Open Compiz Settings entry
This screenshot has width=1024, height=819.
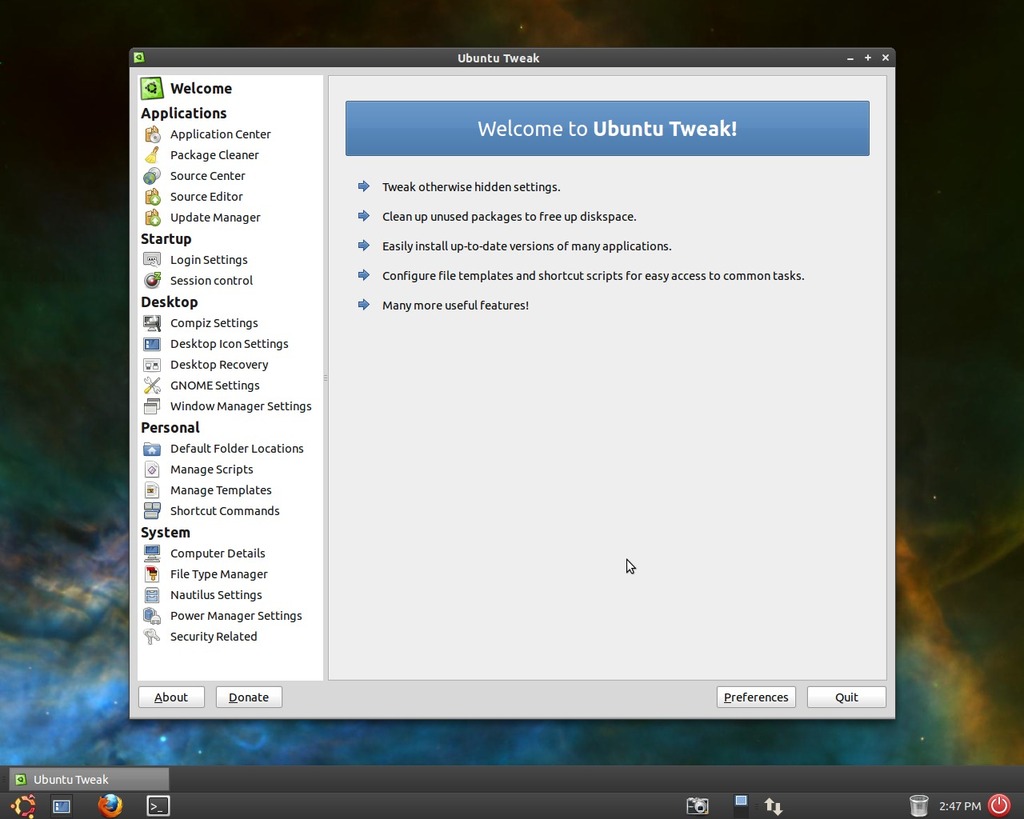[x=214, y=323]
